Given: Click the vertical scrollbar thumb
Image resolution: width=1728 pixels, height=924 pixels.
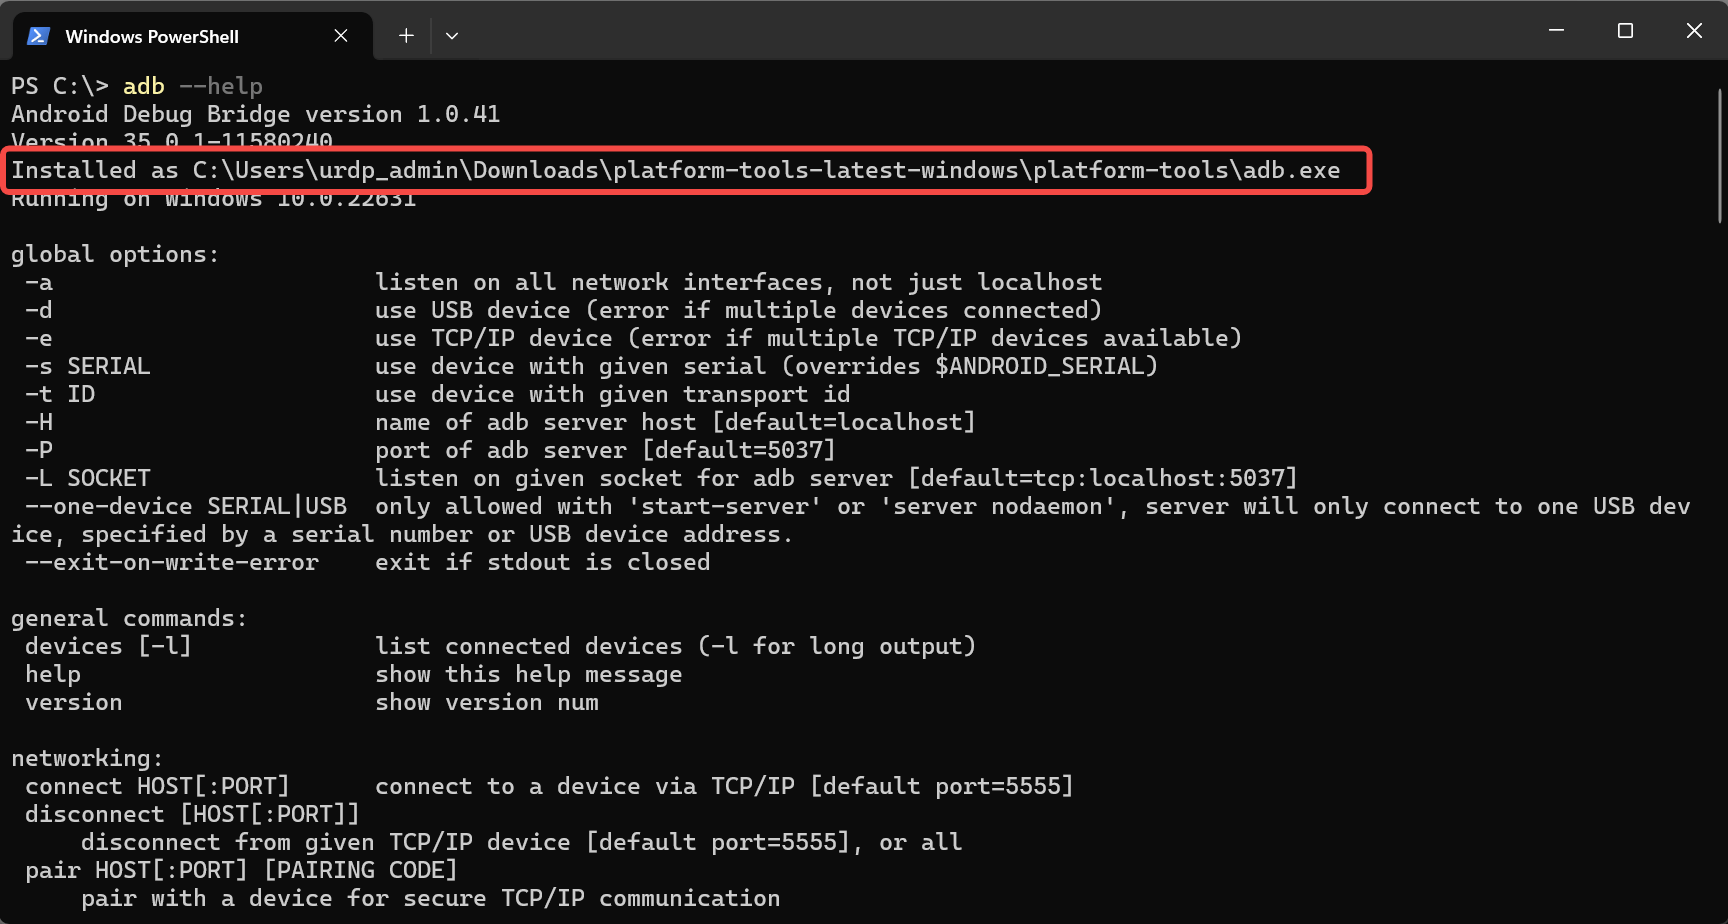Looking at the screenshot, I should pyautogui.click(x=1720, y=155).
